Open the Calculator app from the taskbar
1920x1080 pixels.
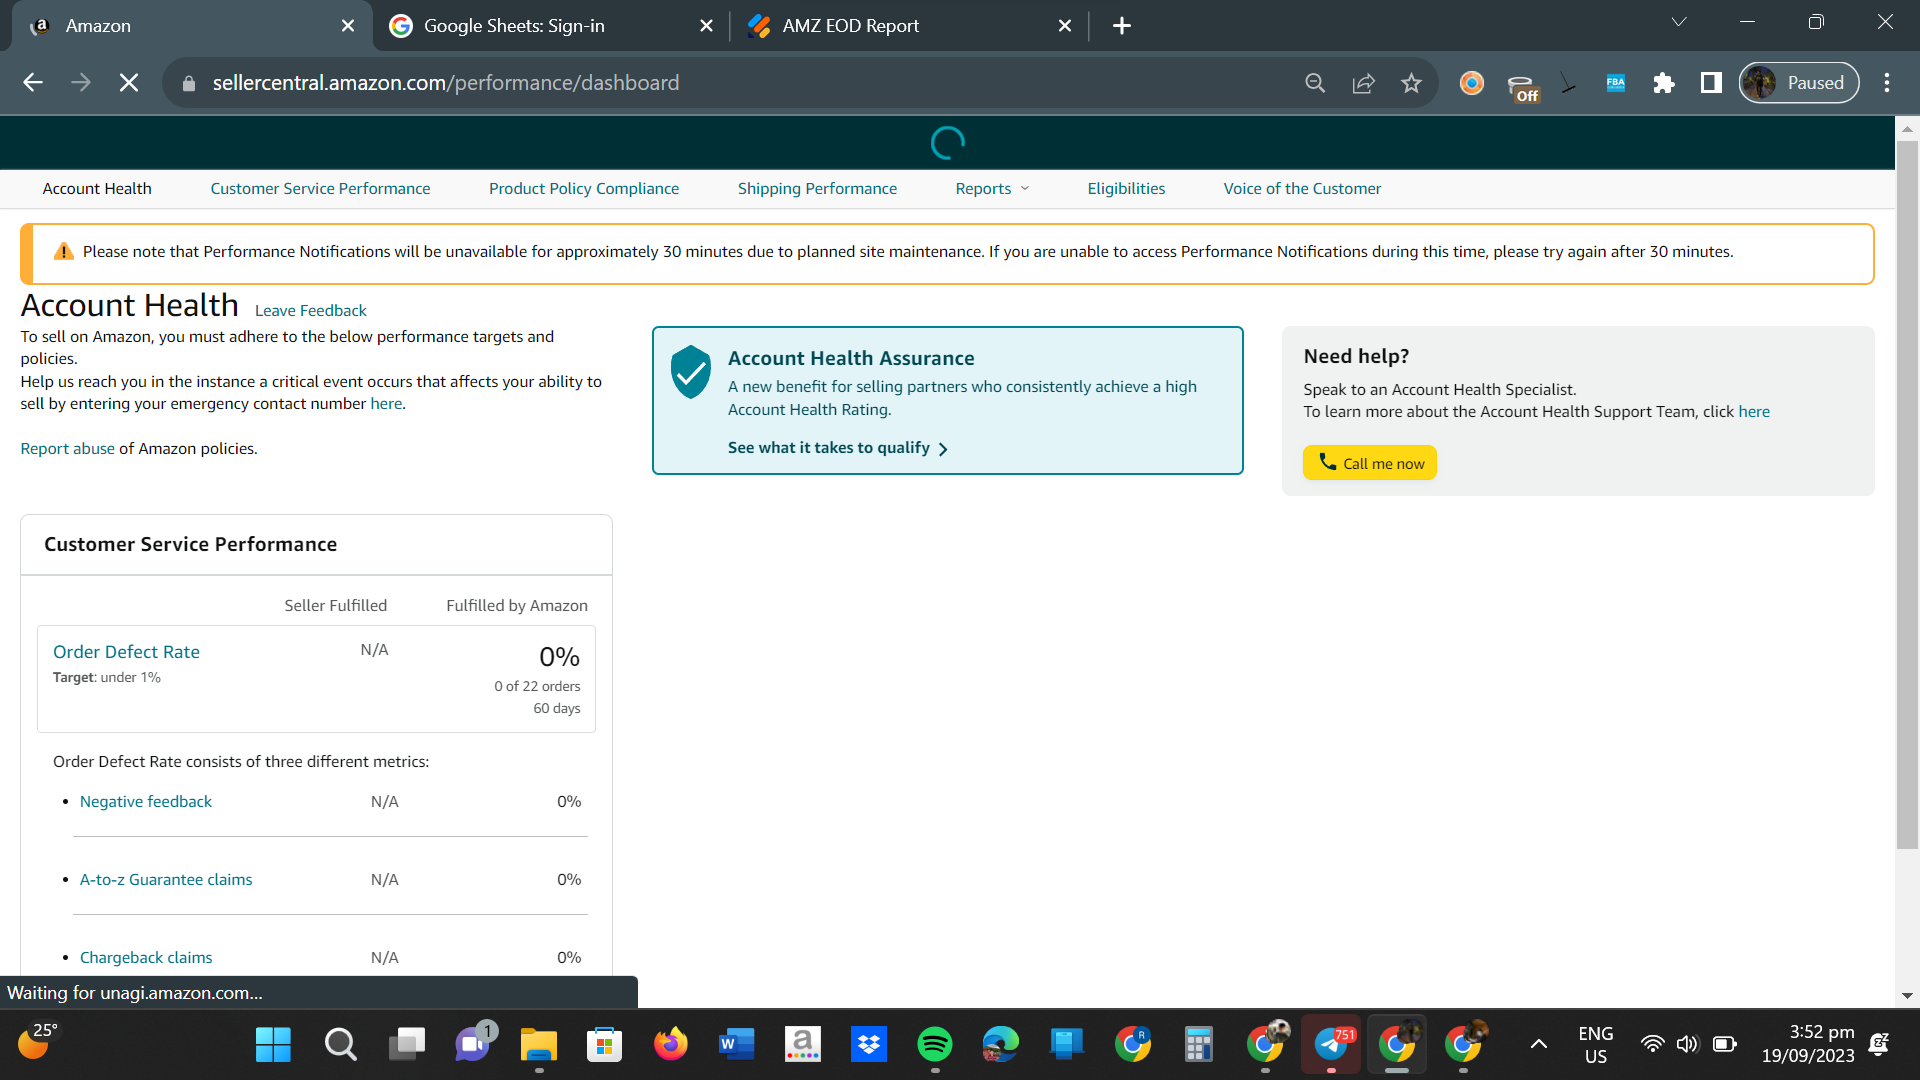pos(1198,1045)
